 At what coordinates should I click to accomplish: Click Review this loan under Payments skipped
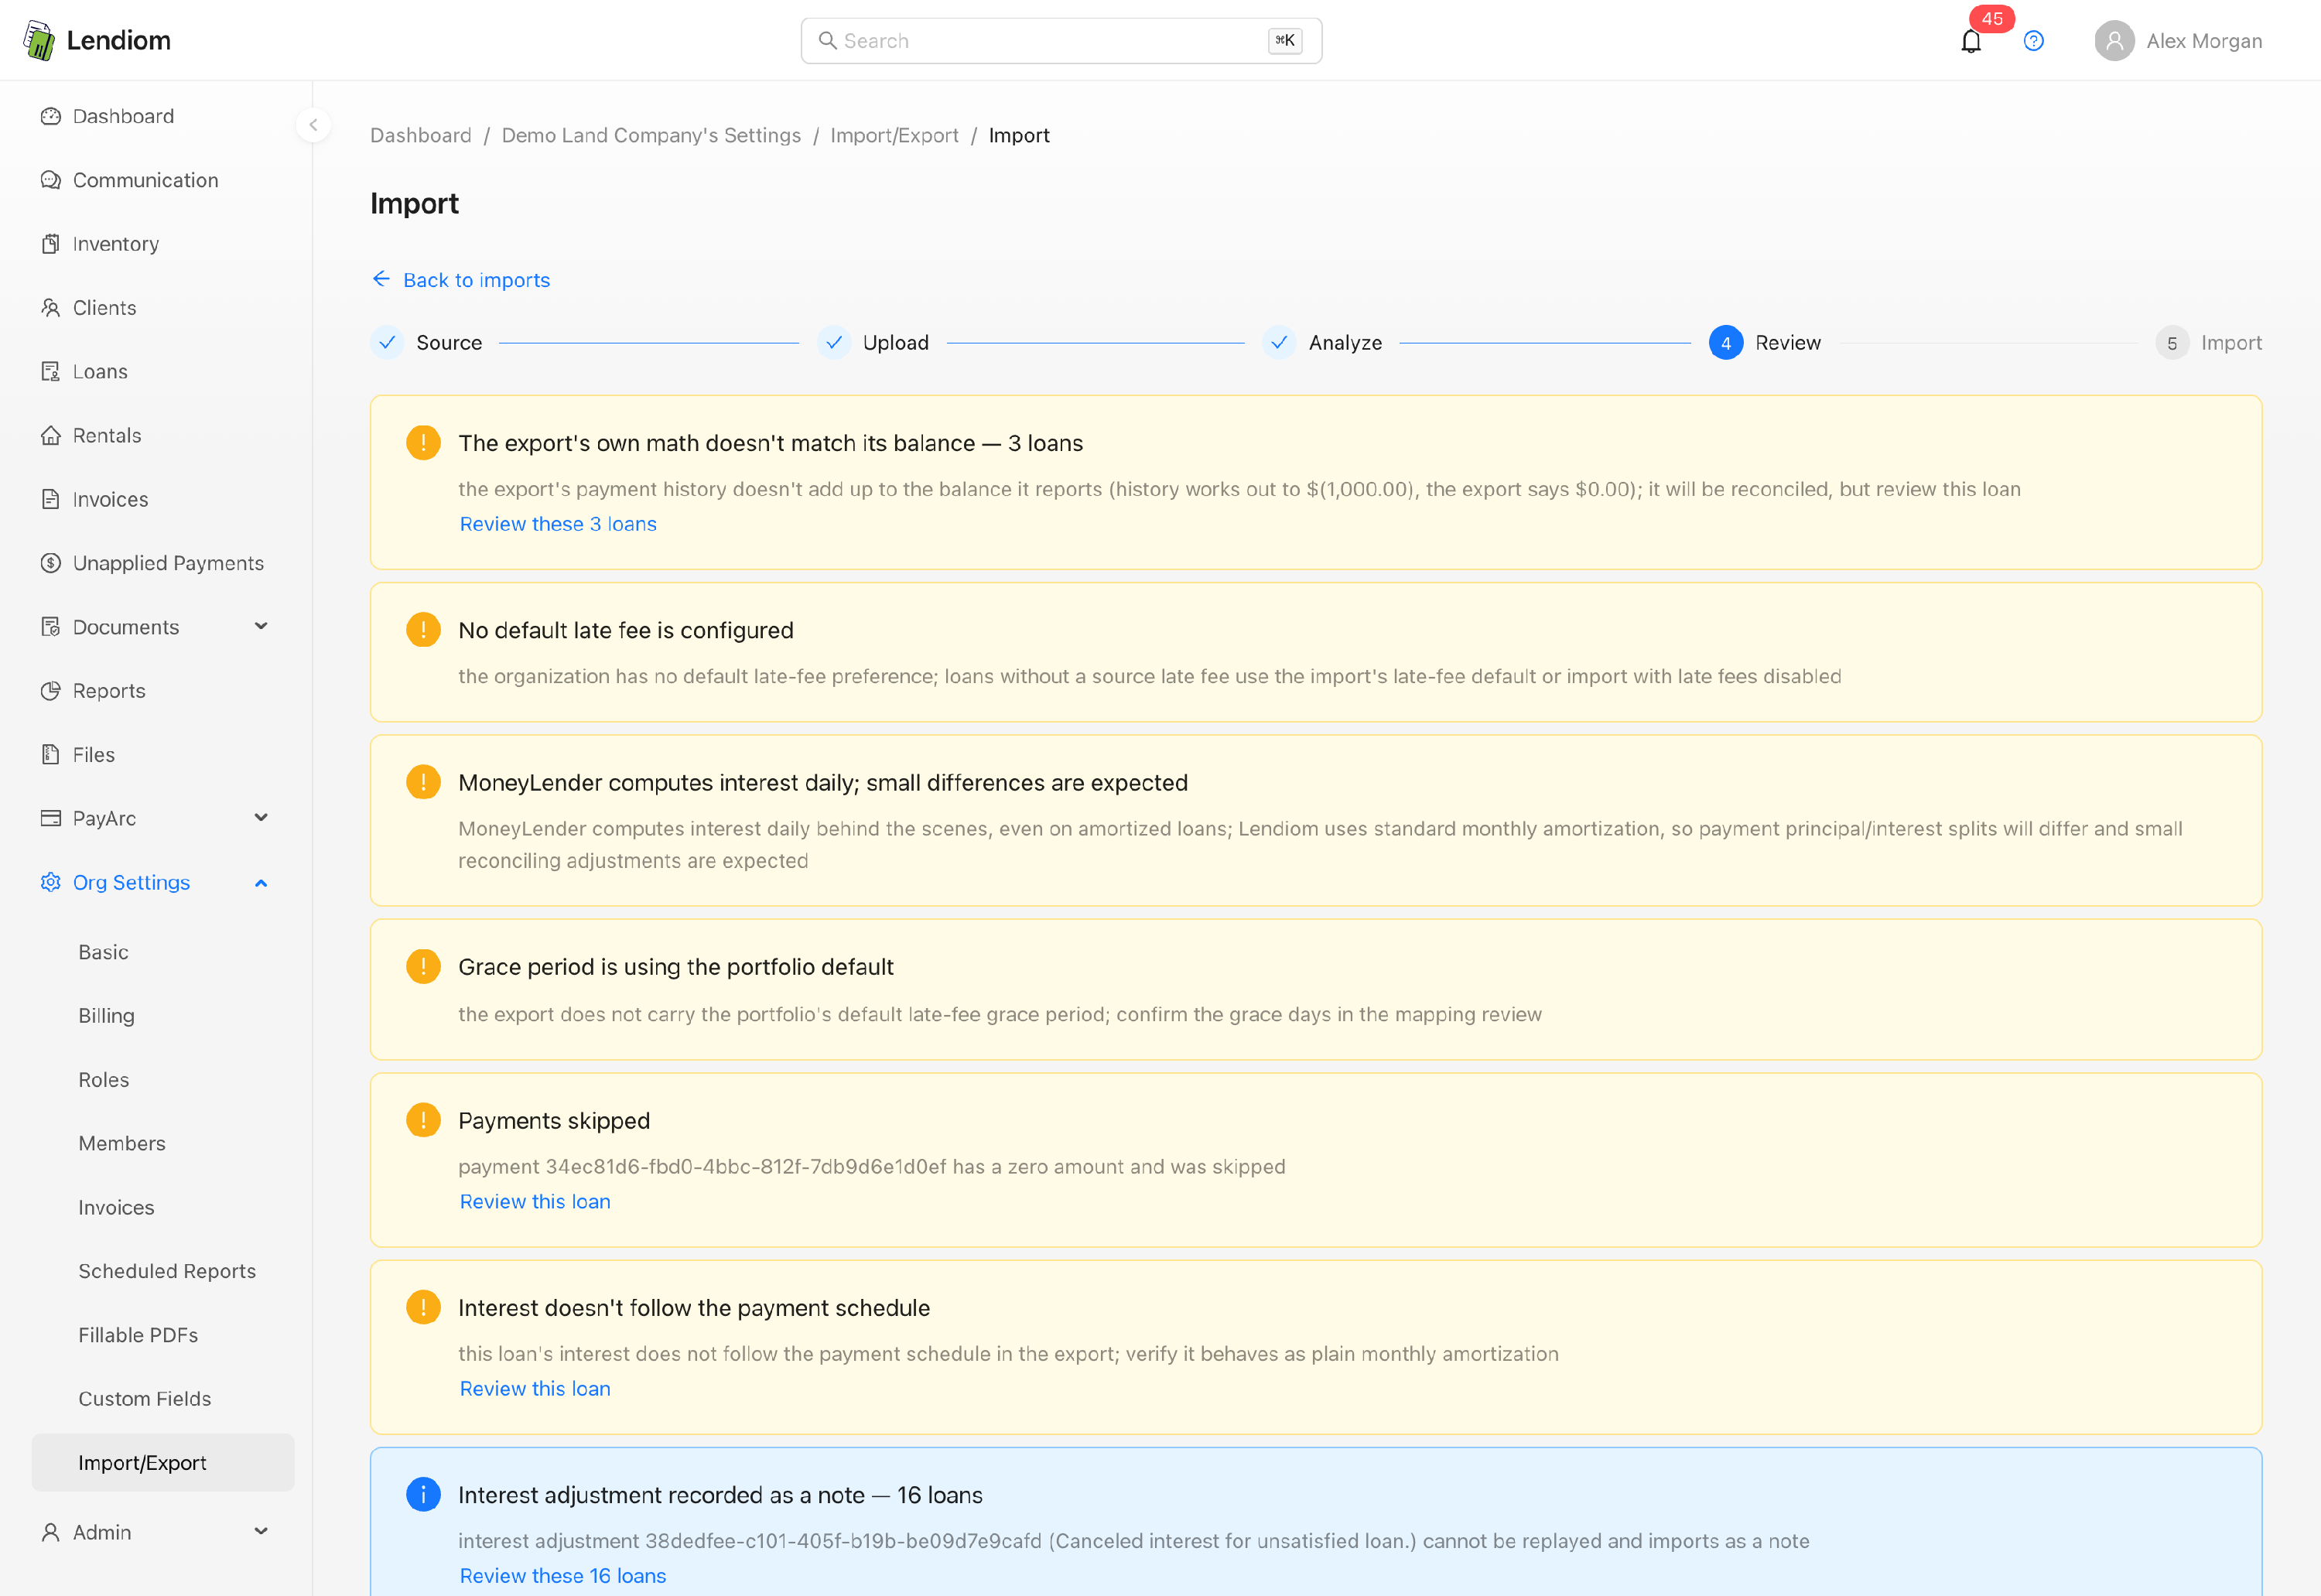click(x=535, y=1202)
